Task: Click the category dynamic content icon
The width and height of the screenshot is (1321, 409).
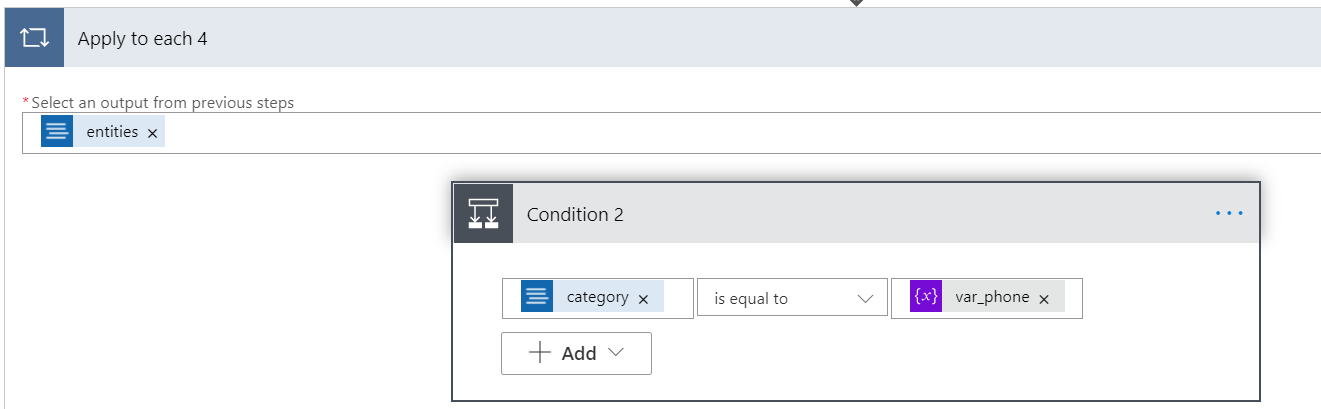Action: 537,297
